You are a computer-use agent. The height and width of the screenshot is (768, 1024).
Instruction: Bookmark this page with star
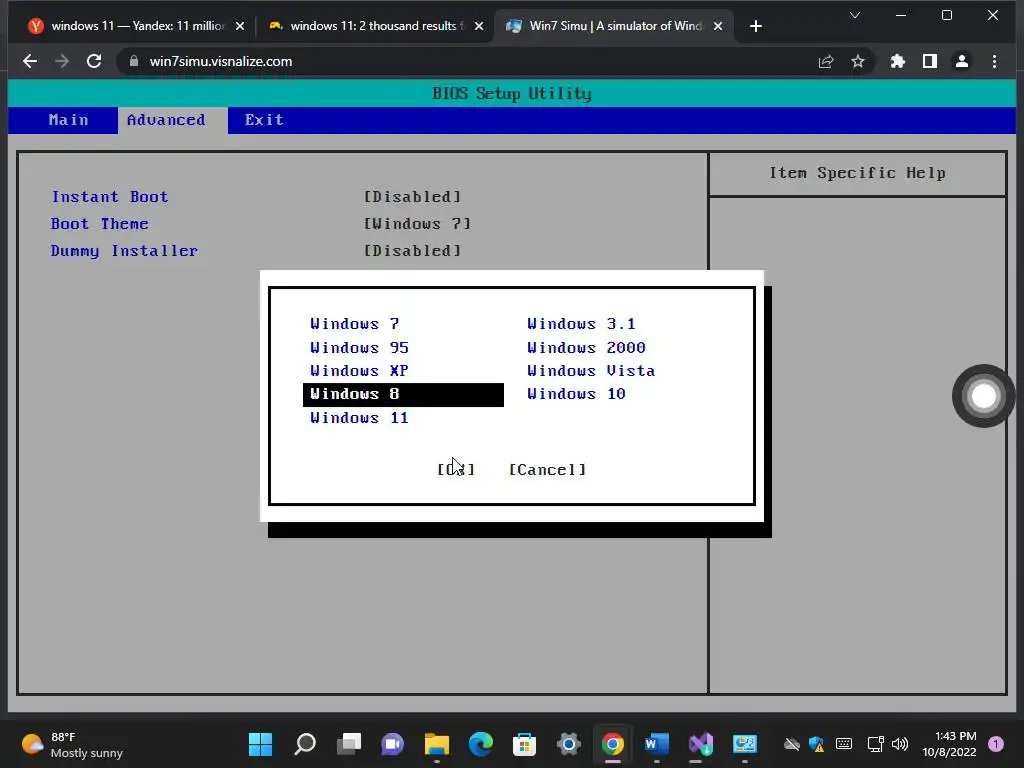857,61
